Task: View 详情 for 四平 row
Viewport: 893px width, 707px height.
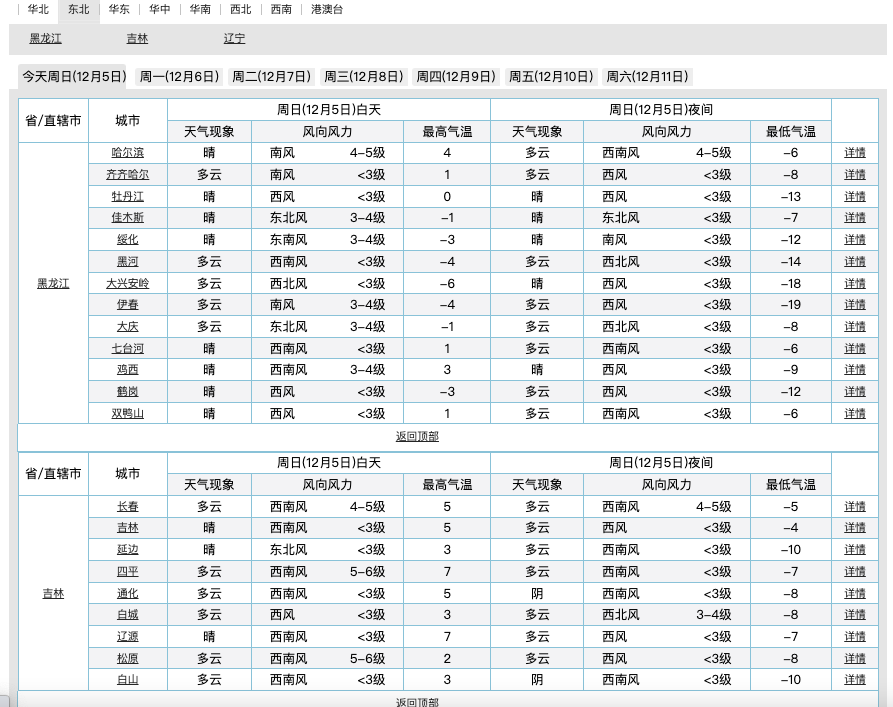Action: pyautogui.click(x=855, y=572)
